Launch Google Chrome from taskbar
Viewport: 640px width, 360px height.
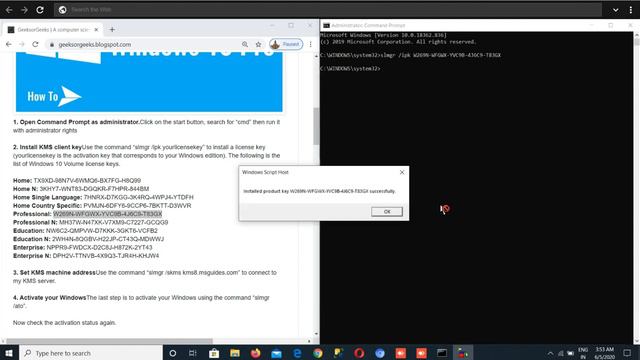[318, 353]
